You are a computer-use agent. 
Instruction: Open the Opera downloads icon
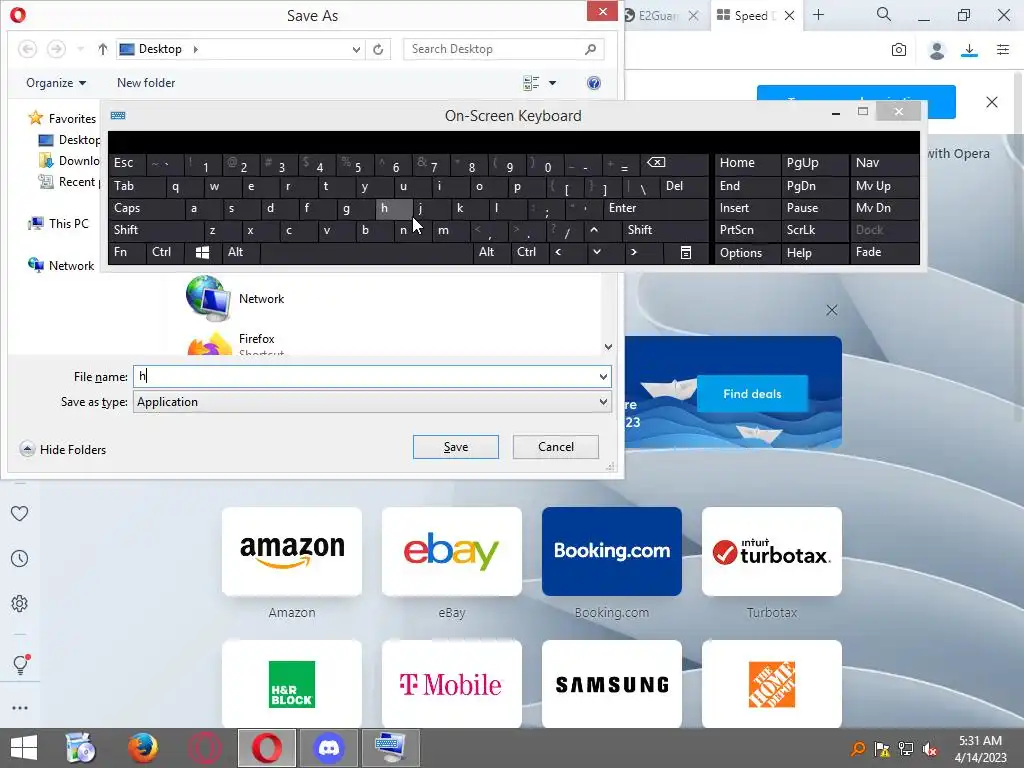coord(969,50)
